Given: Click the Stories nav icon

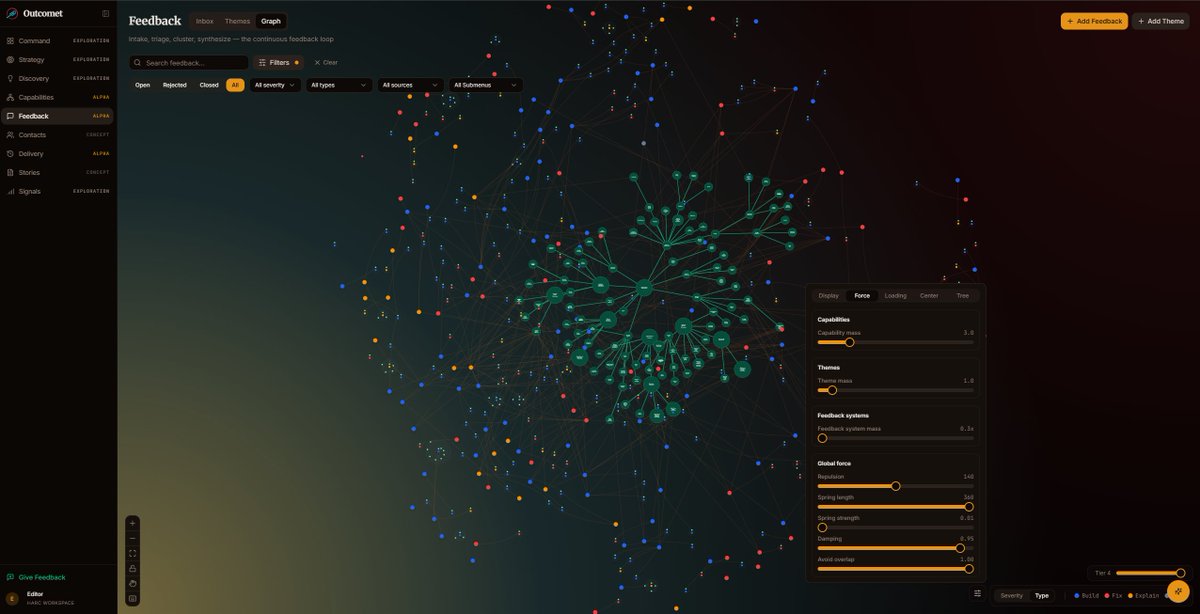Looking at the screenshot, I should (x=10, y=172).
